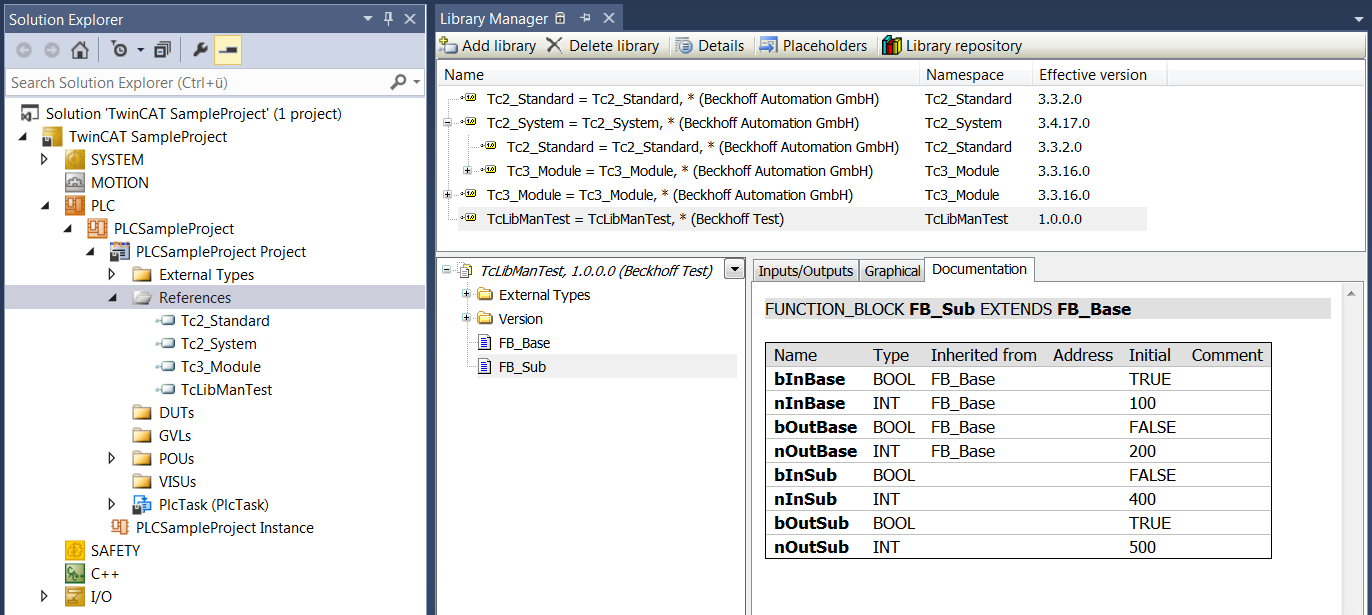1372x615 pixels.
Task: Select the I/O node icon
Action: (75, 597)
